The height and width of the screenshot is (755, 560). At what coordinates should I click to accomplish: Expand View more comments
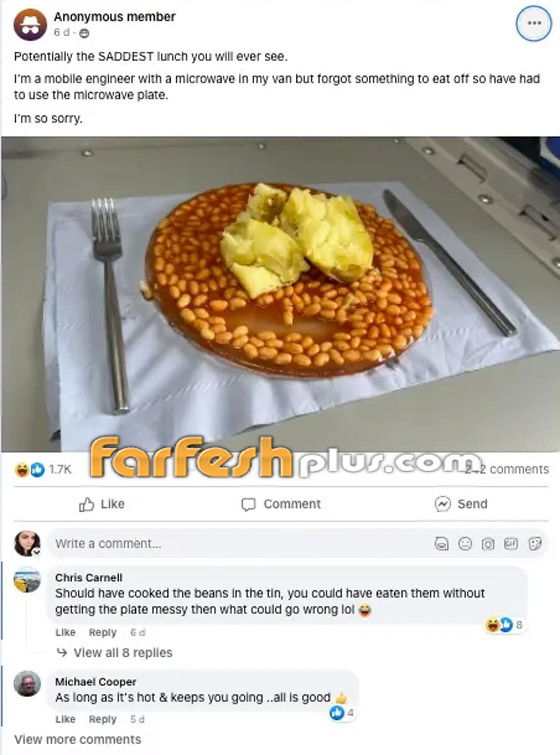[x=78, y=740]
